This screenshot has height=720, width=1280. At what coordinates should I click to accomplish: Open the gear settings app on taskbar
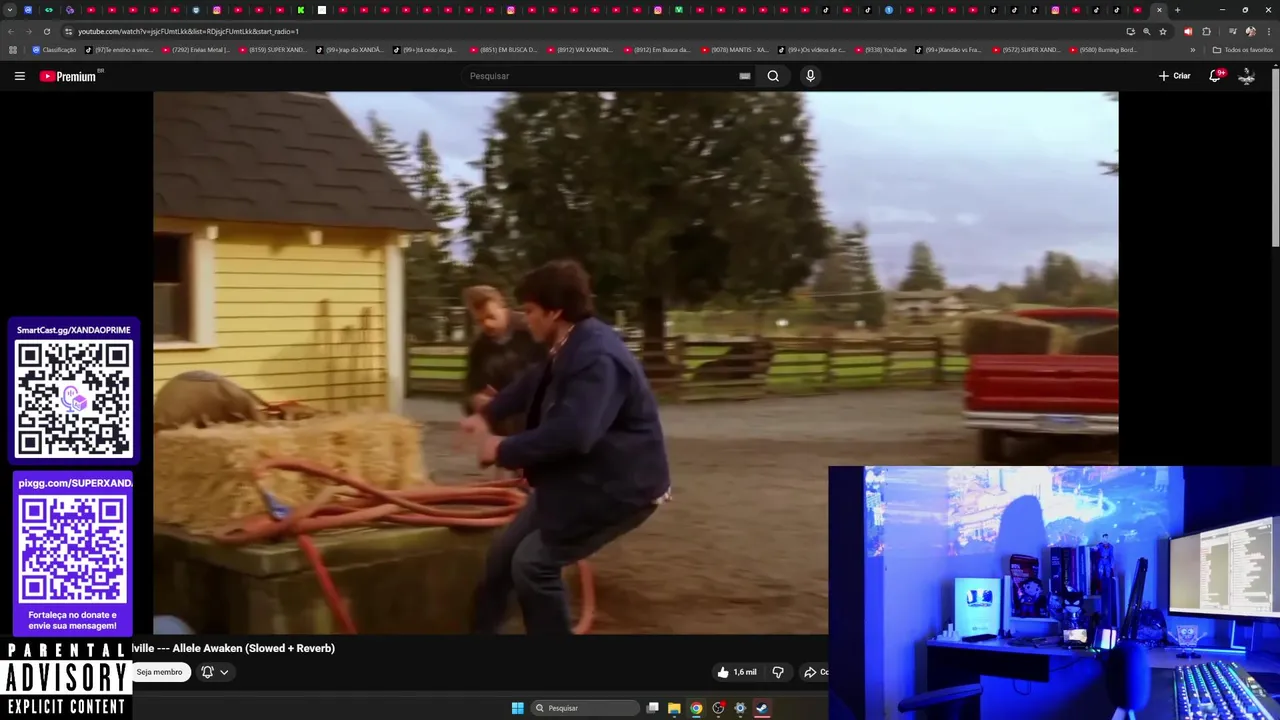click(740, 708)
